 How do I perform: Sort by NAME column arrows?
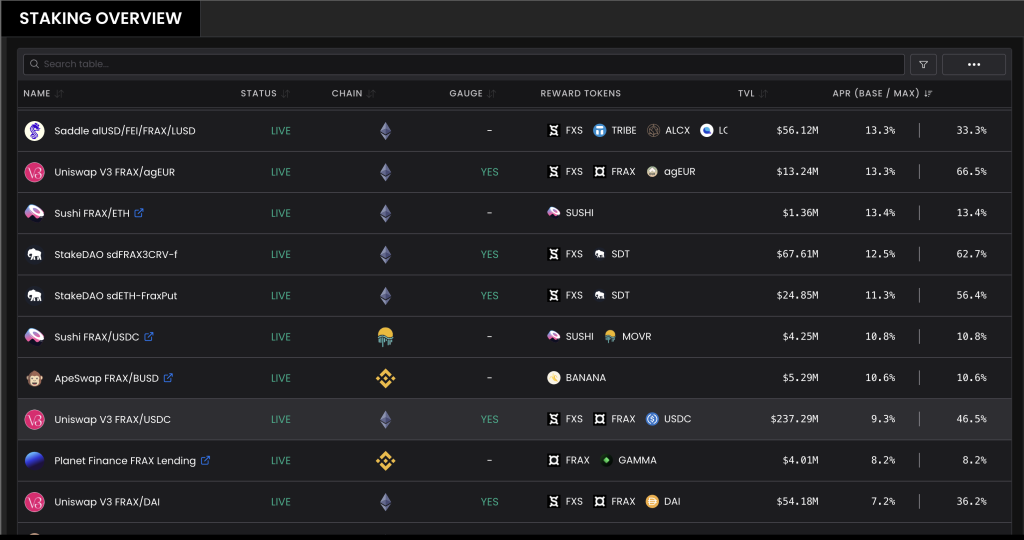pyautogui.click(x=59, y=94)
